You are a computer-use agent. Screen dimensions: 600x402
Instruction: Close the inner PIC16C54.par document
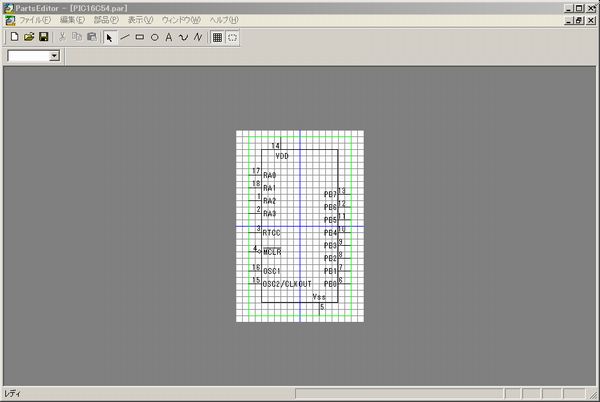coord(591,20)
